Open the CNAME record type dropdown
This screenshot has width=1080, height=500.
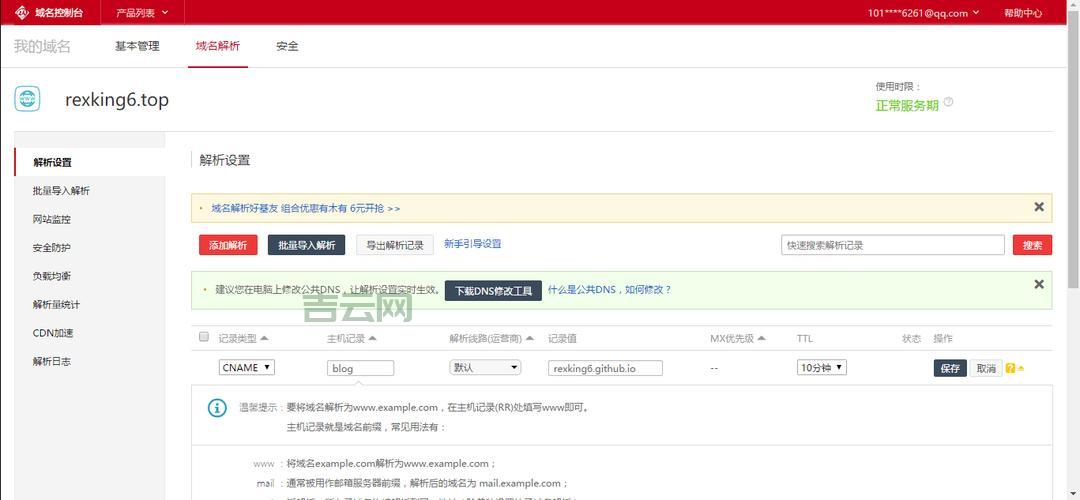pos(247,368)
